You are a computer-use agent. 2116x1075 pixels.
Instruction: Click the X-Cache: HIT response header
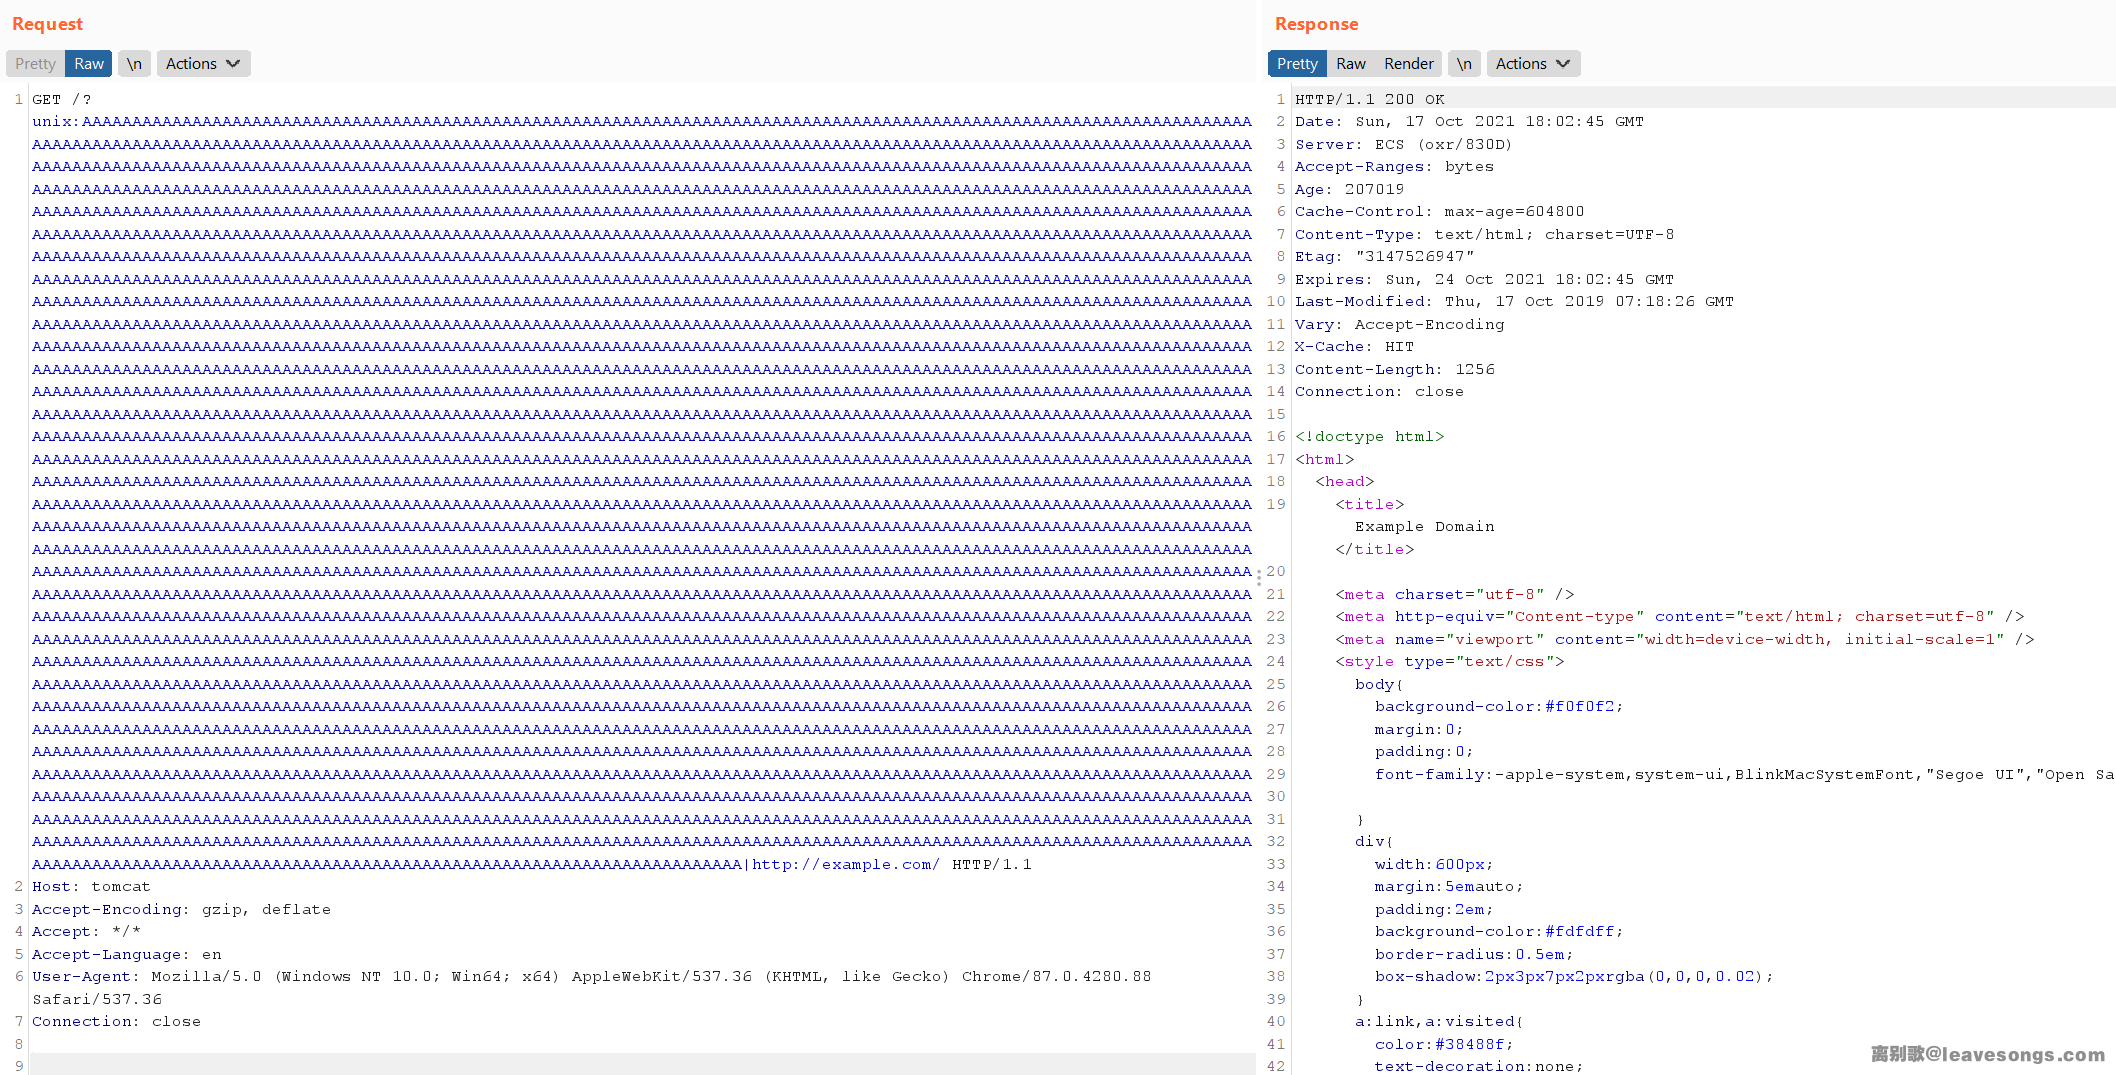point(1354,347)
